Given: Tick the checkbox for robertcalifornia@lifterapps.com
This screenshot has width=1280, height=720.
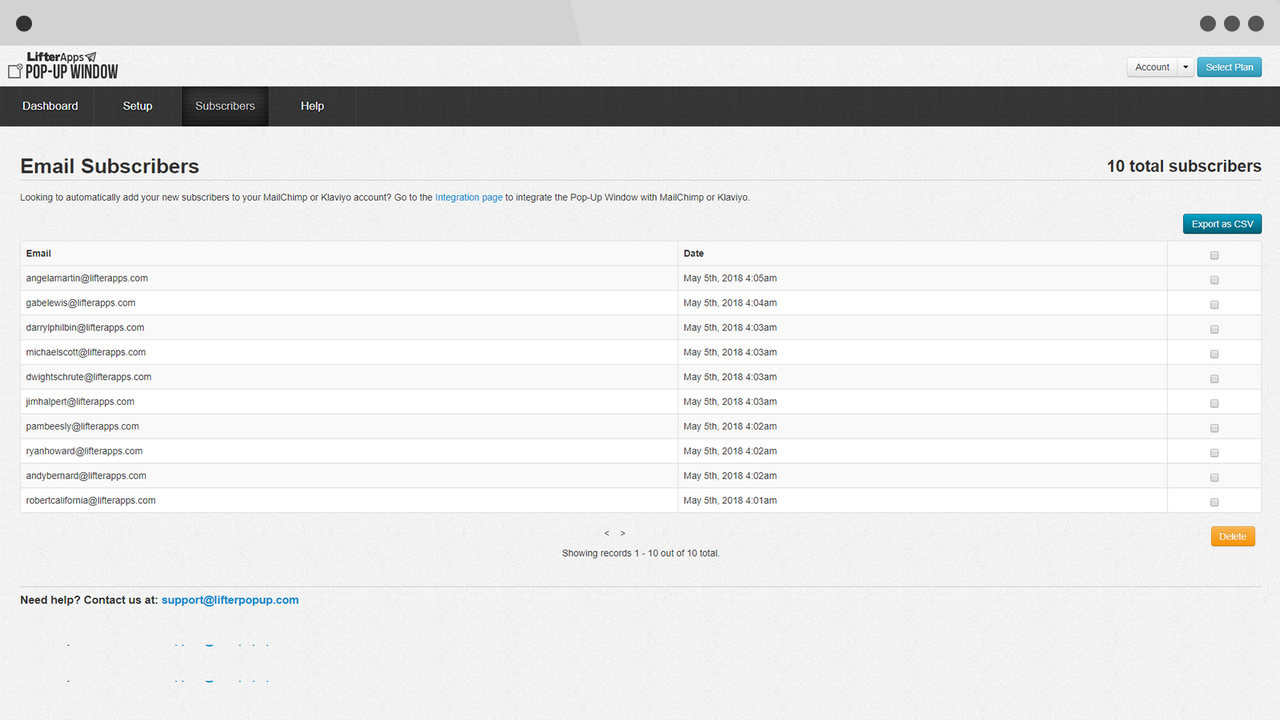Looking at the screenshot, I should click(x=1214, y=502).
